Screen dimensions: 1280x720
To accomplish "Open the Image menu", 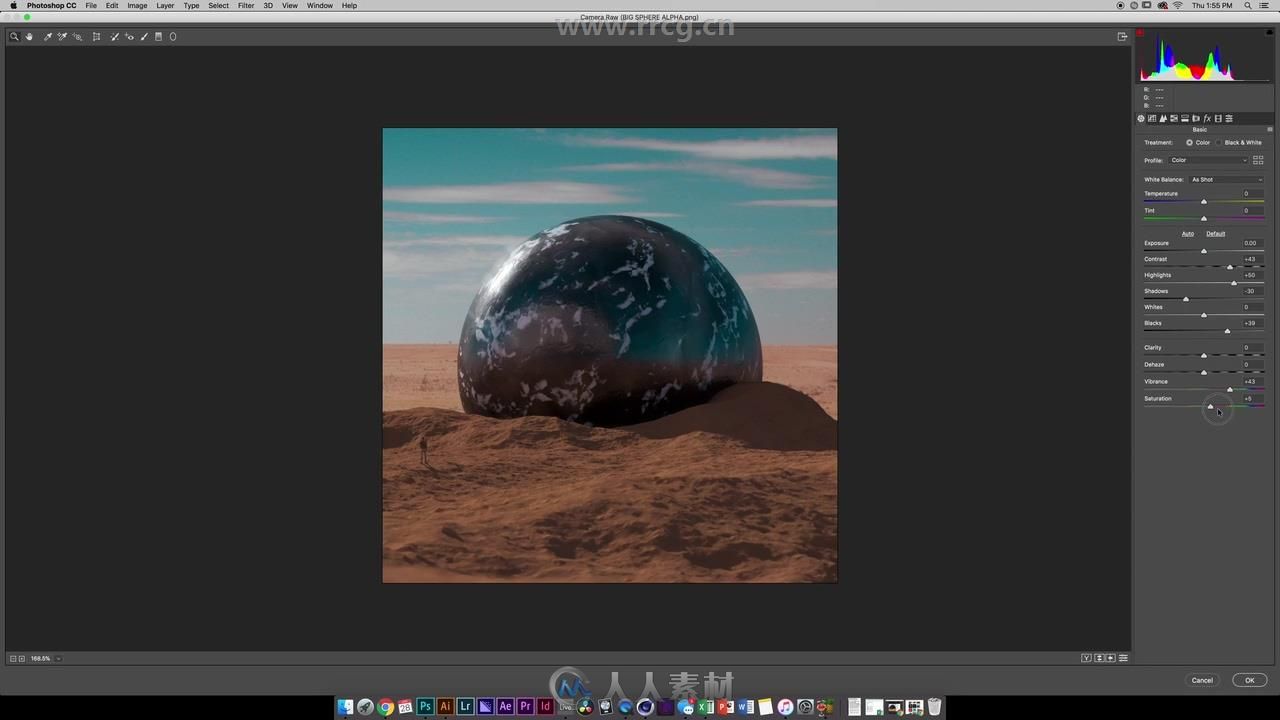I will coord(137,6).
